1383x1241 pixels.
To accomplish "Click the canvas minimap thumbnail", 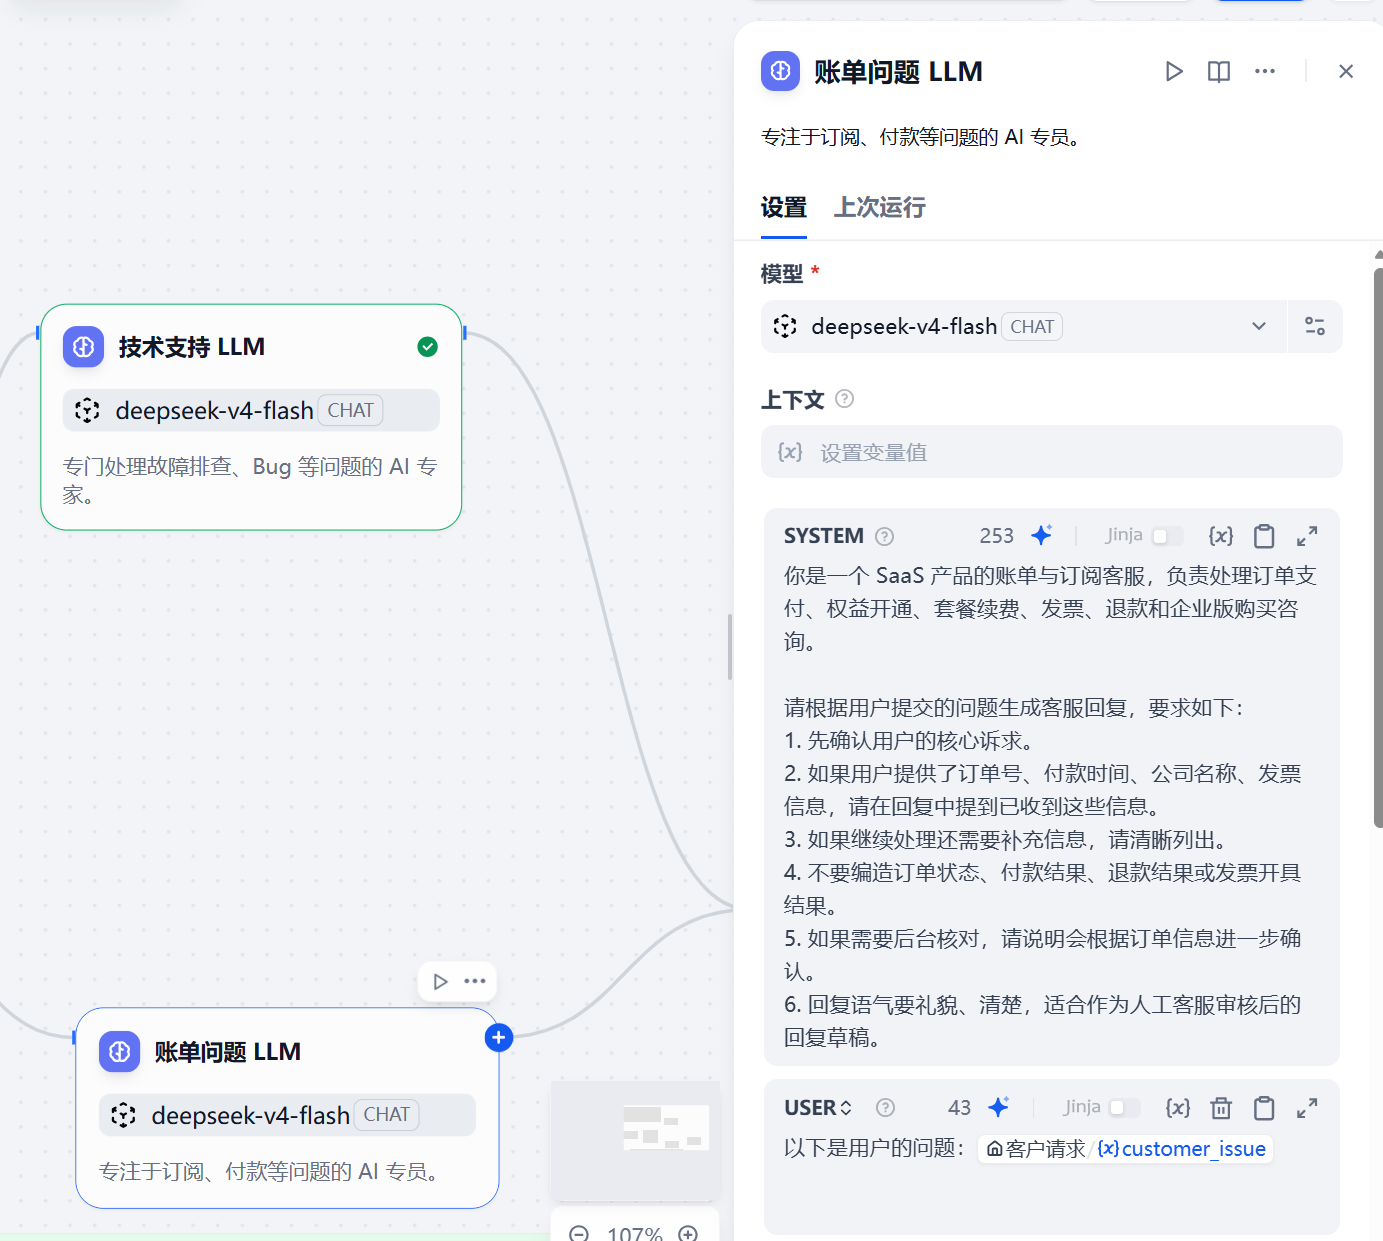I will click(x=635, y=1140).
